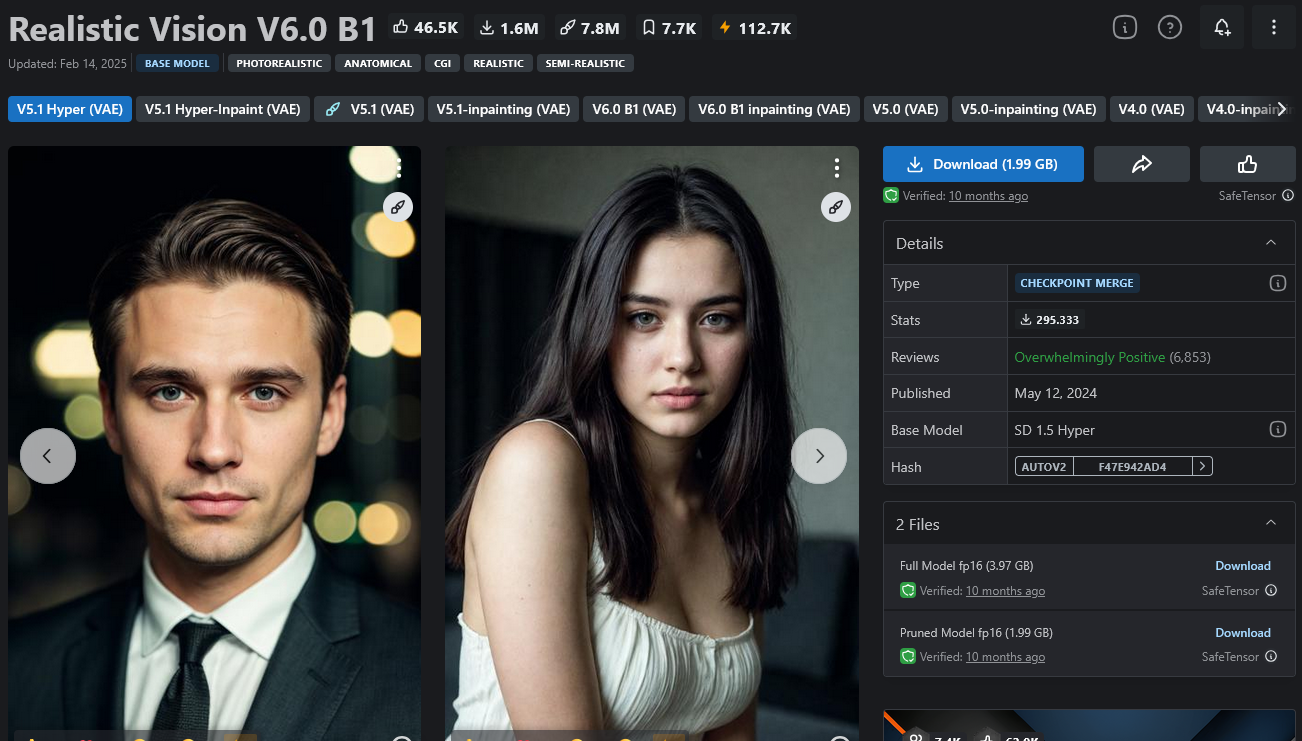Go to the next gallery image

coord(819,456)
